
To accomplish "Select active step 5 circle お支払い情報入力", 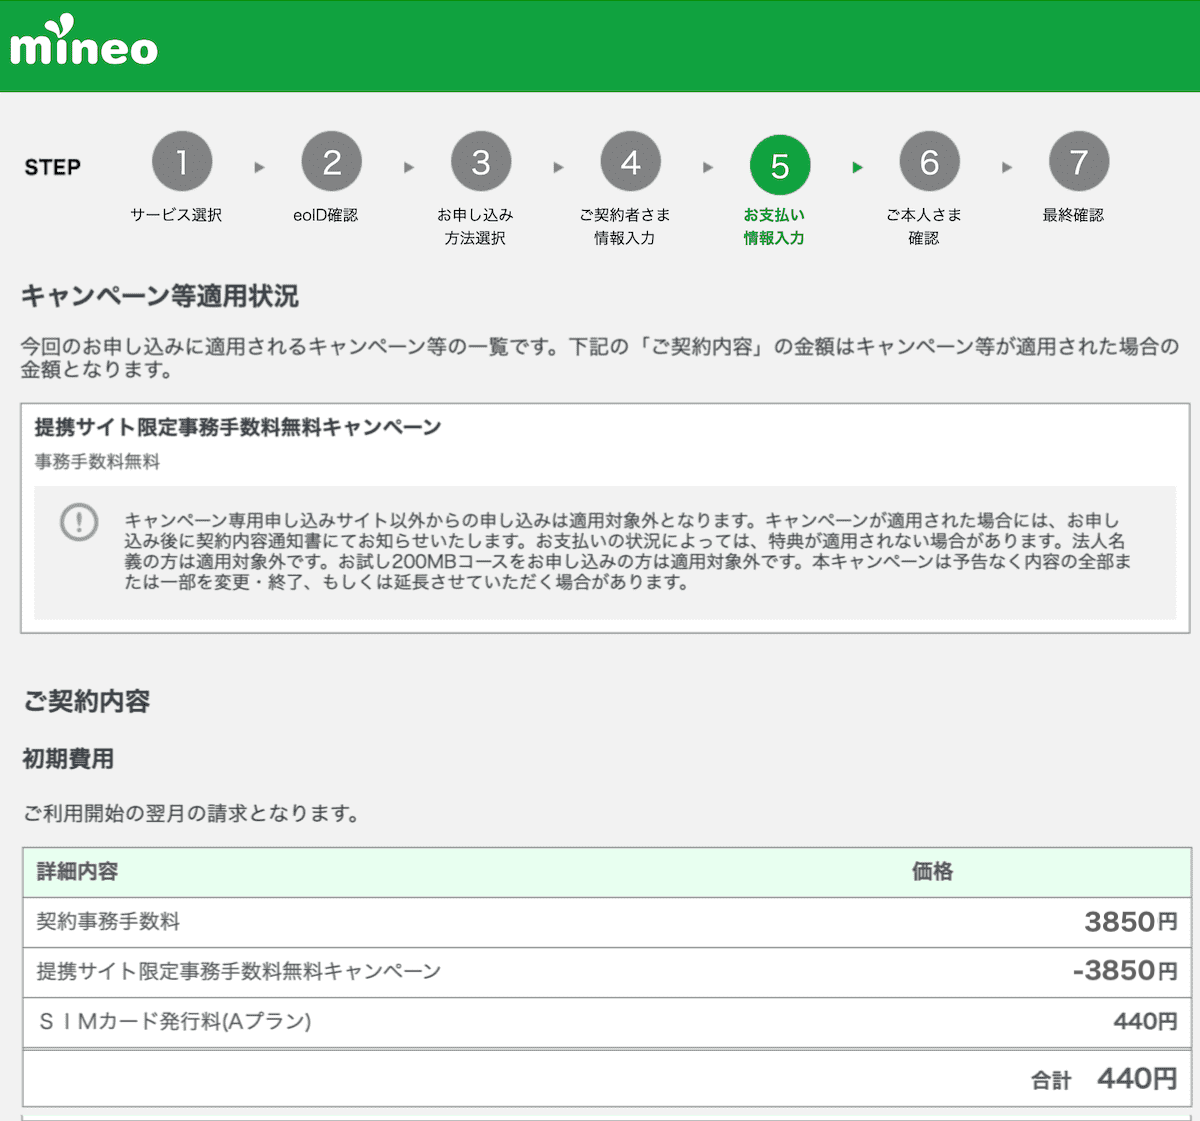I will click(x=780, y=166).
